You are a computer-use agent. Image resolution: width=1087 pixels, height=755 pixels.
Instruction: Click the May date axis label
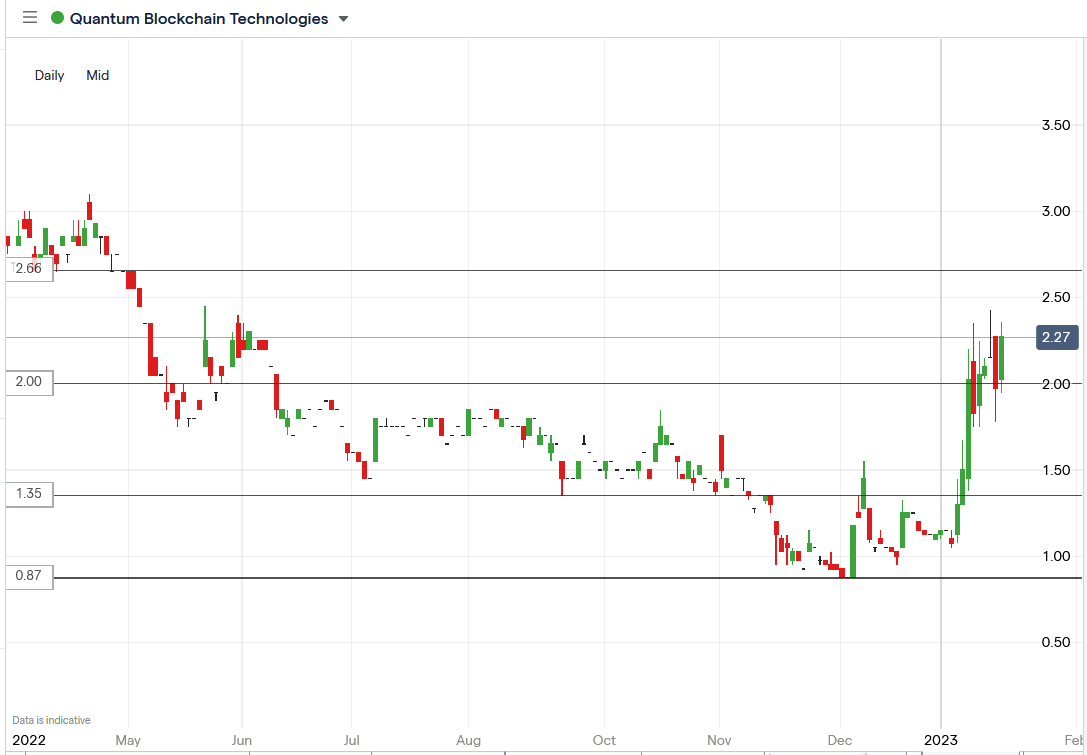click(x=128, y=740)
